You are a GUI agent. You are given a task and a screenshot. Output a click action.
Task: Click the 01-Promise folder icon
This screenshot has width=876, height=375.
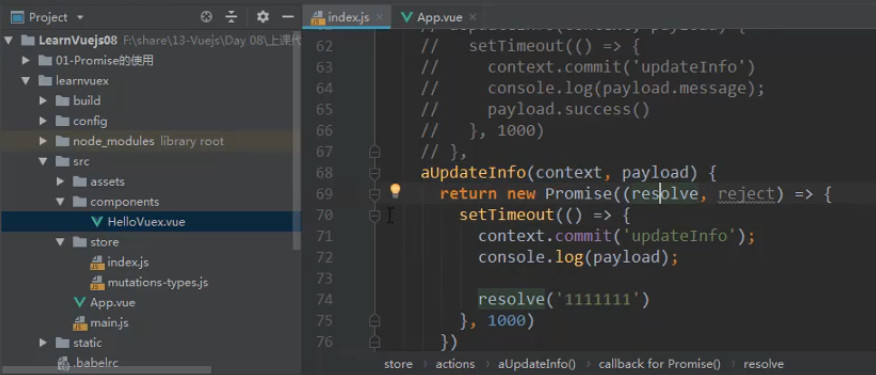45,60
